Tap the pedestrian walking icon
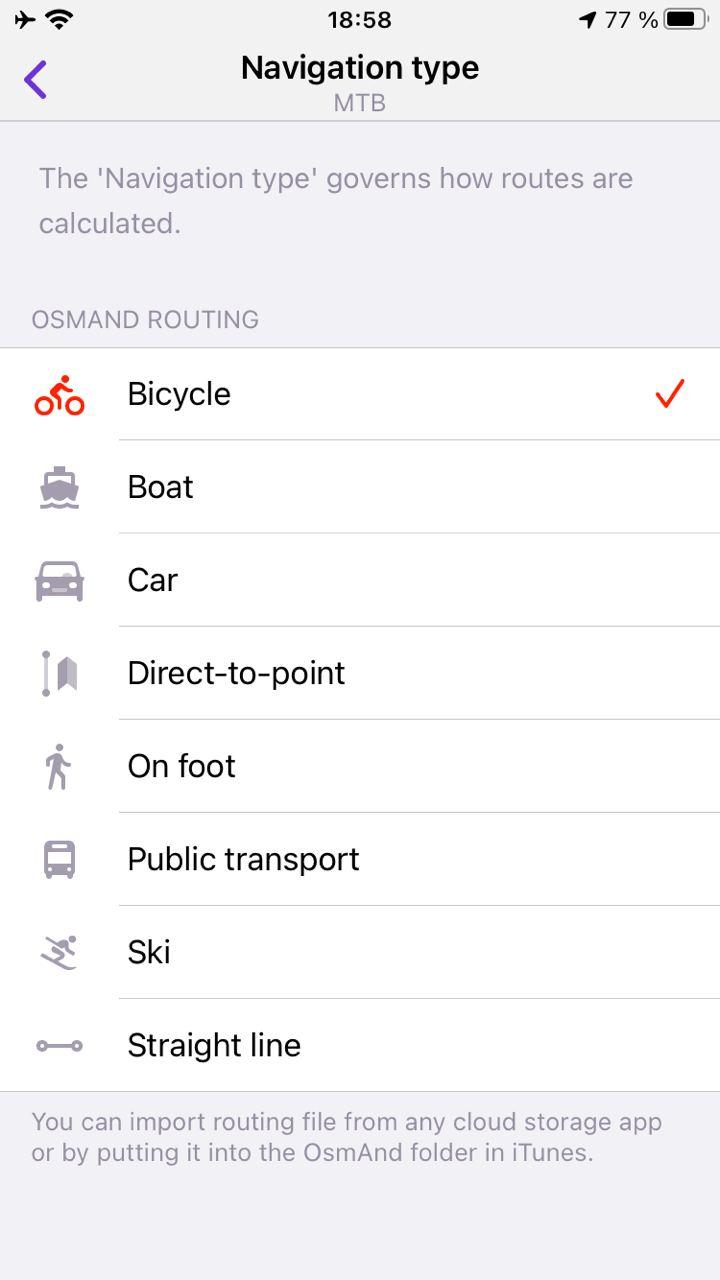720x1280 pixels. (59, 766)
